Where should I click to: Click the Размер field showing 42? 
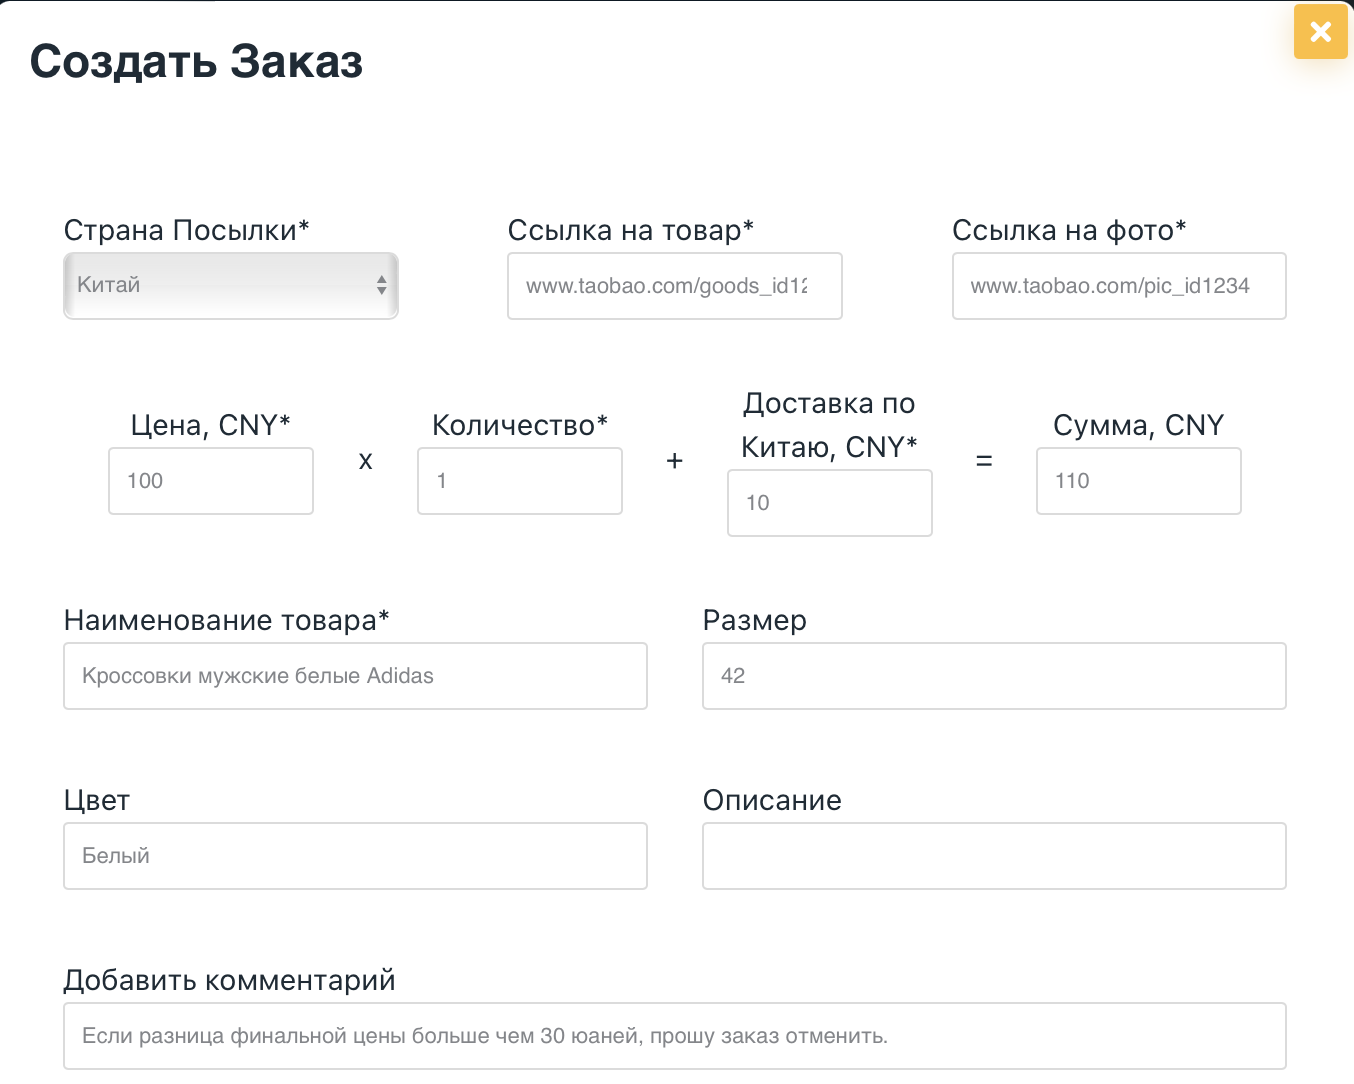tap(994, 676)
